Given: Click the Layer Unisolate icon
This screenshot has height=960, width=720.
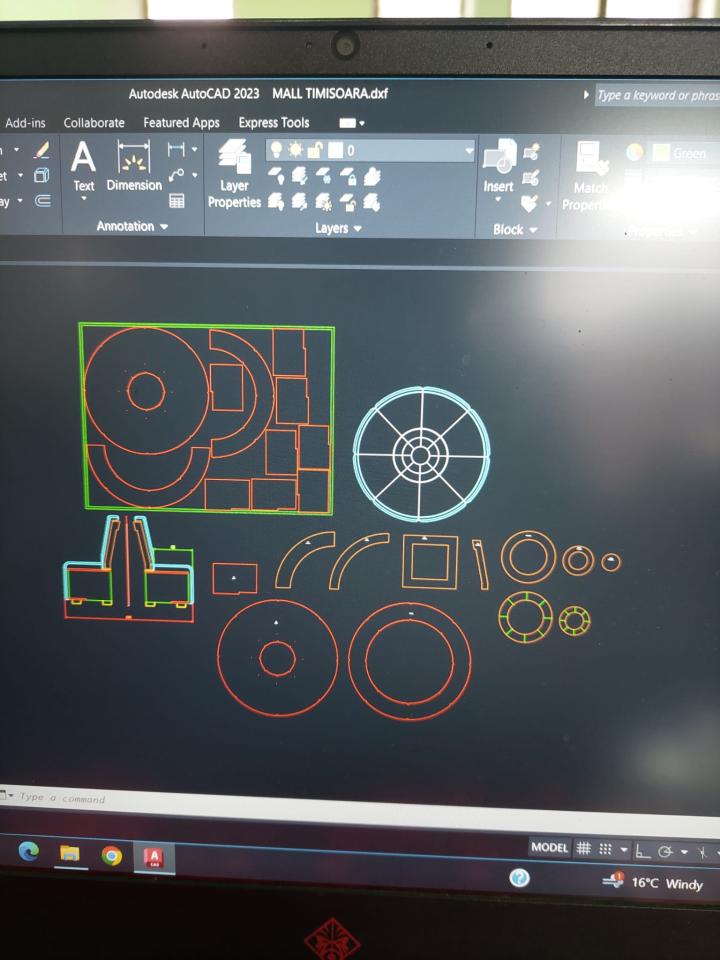Looking at the screenshot, I should pos(299,201).
